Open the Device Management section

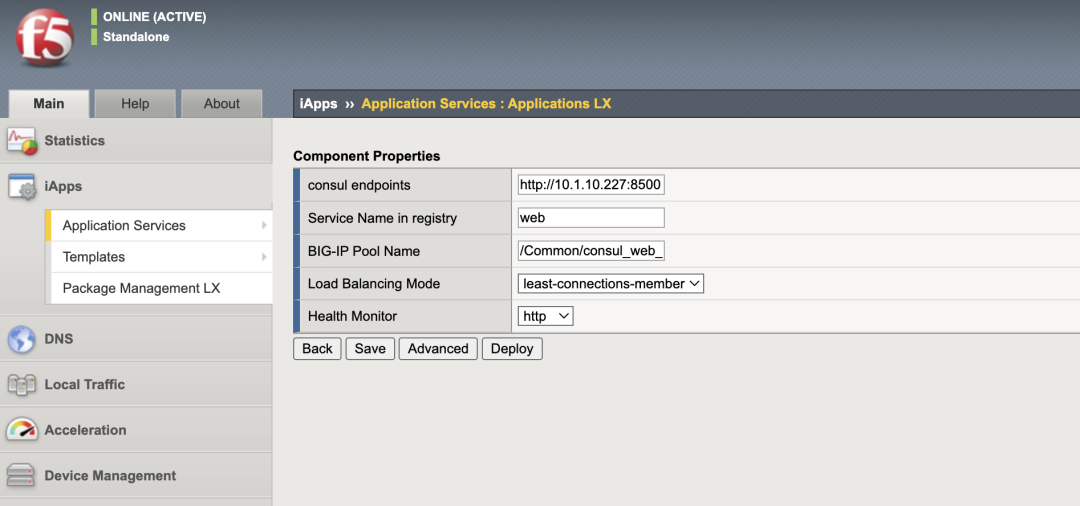pos(110,476)
